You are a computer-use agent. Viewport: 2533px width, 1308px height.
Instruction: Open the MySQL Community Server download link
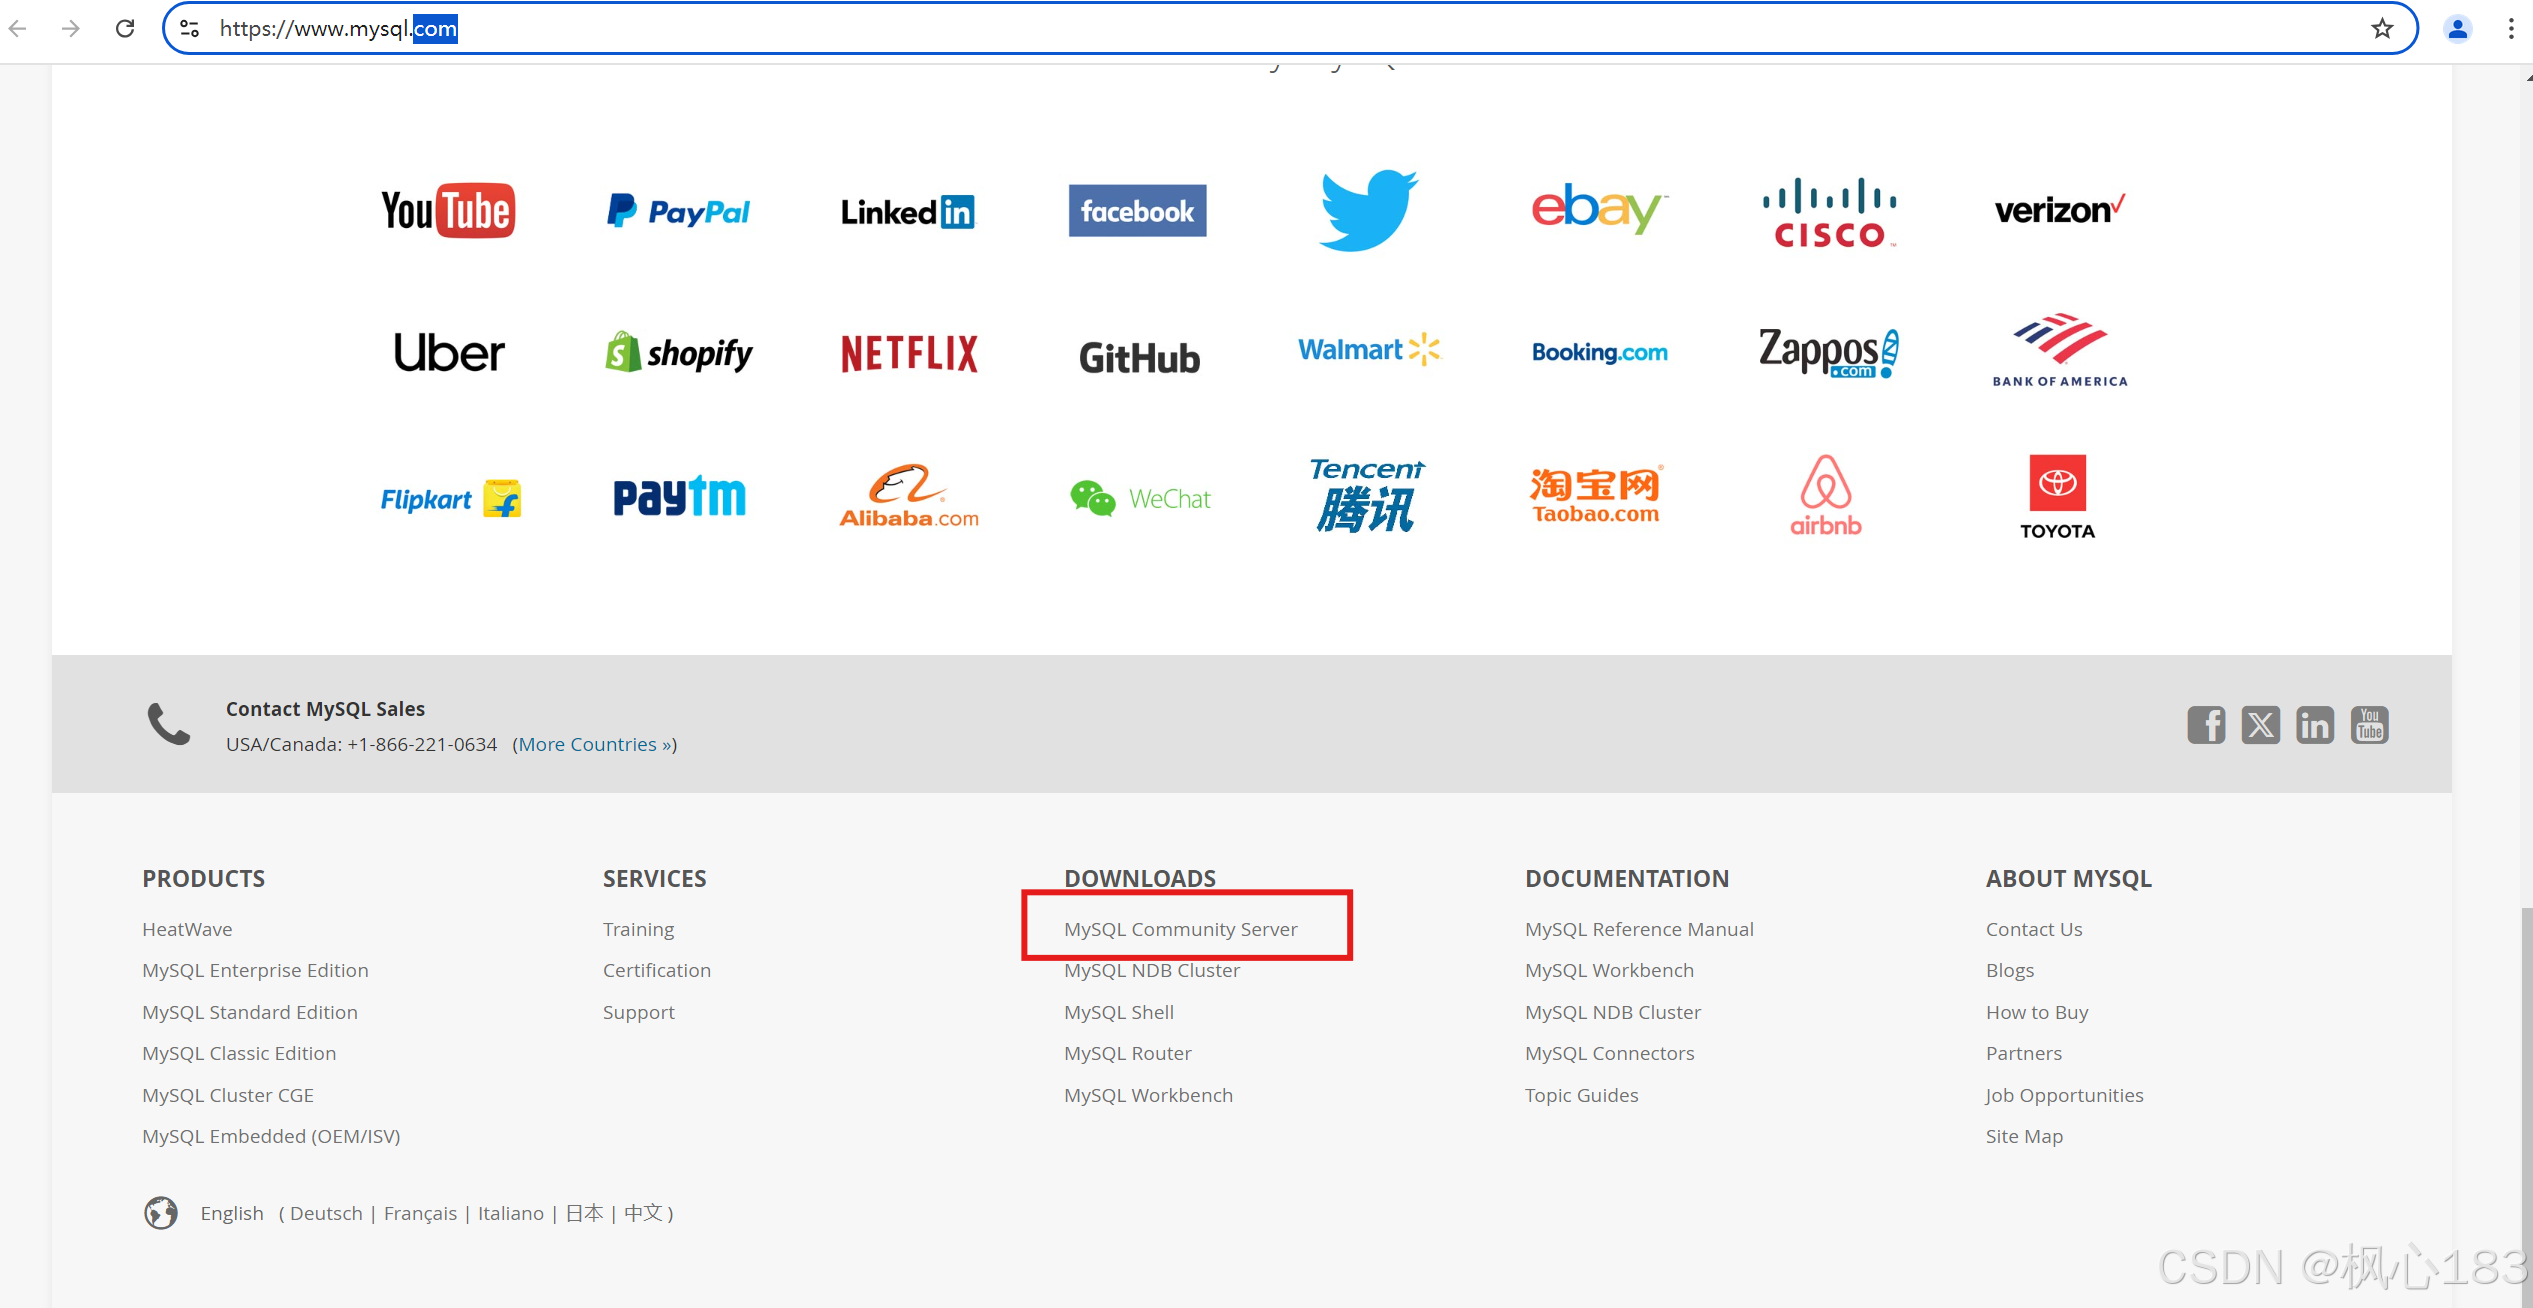pos(1180,929)
